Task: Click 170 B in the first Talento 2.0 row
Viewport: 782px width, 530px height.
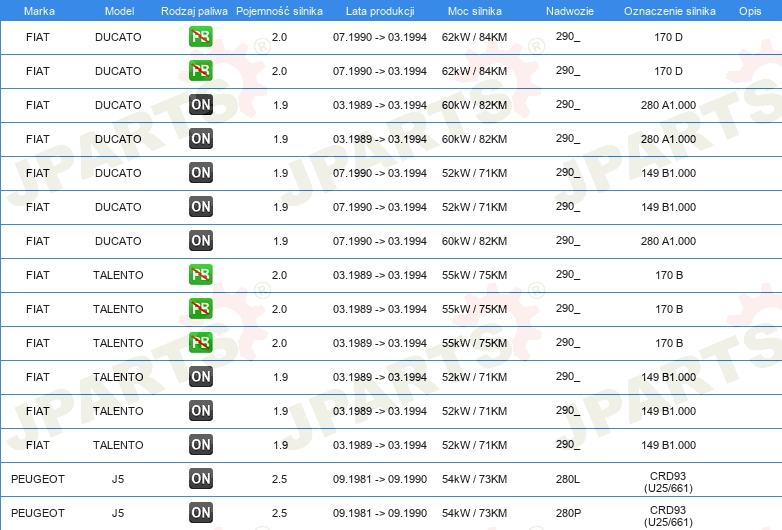Action: [x=669, y=275]
